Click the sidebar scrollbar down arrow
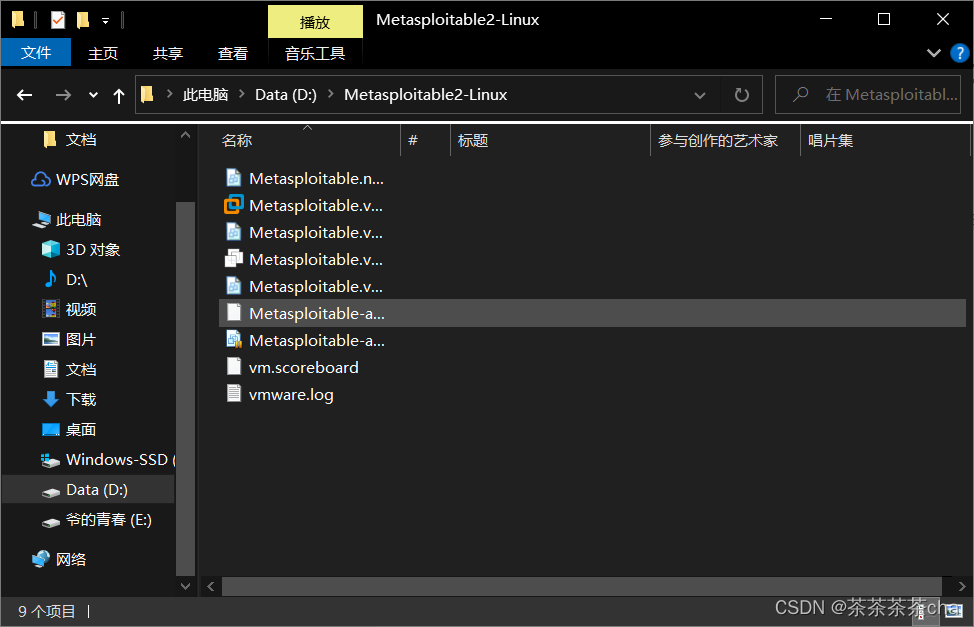 click(x=185, y=586)
